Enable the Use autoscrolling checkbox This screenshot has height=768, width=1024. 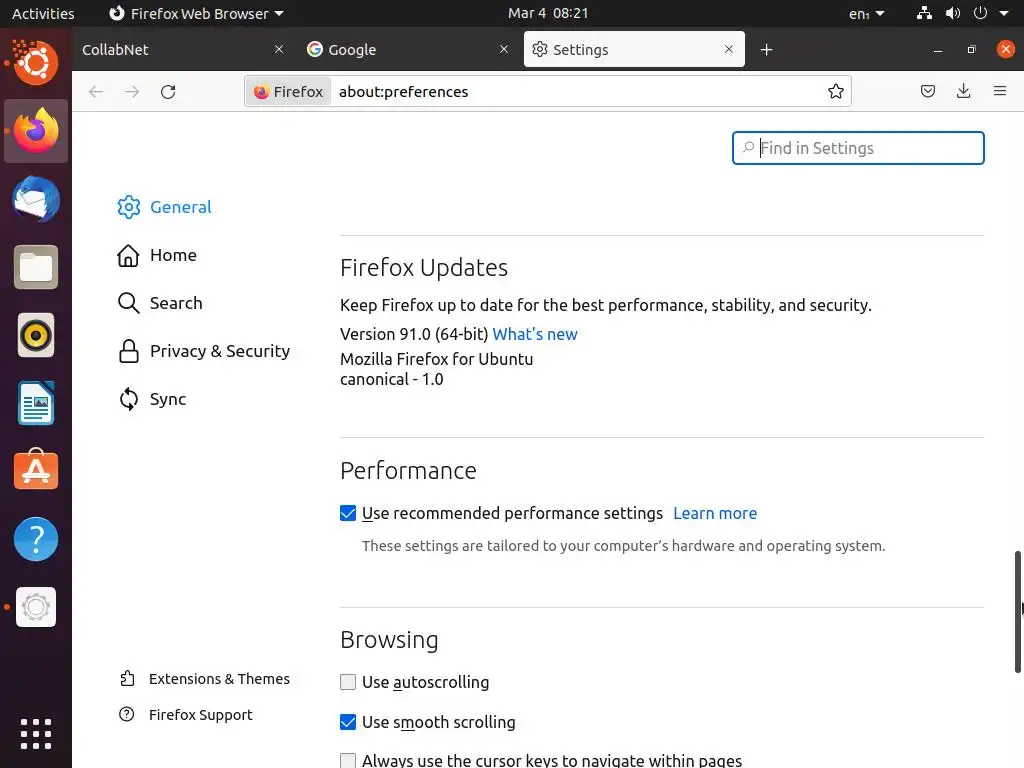click(x=348, y=683)
